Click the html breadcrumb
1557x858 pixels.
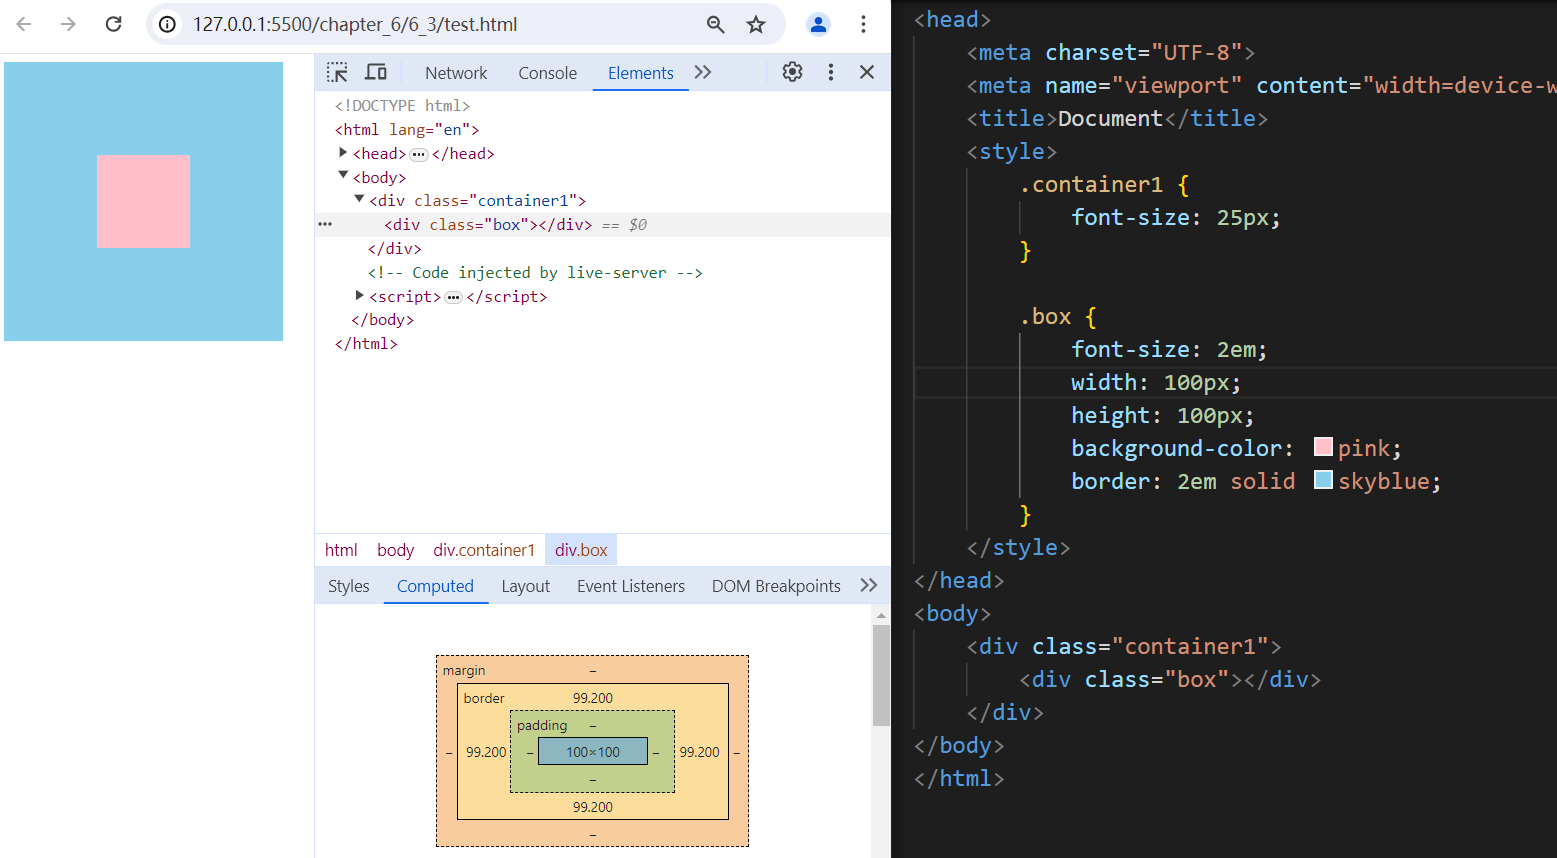coord(341,550)
